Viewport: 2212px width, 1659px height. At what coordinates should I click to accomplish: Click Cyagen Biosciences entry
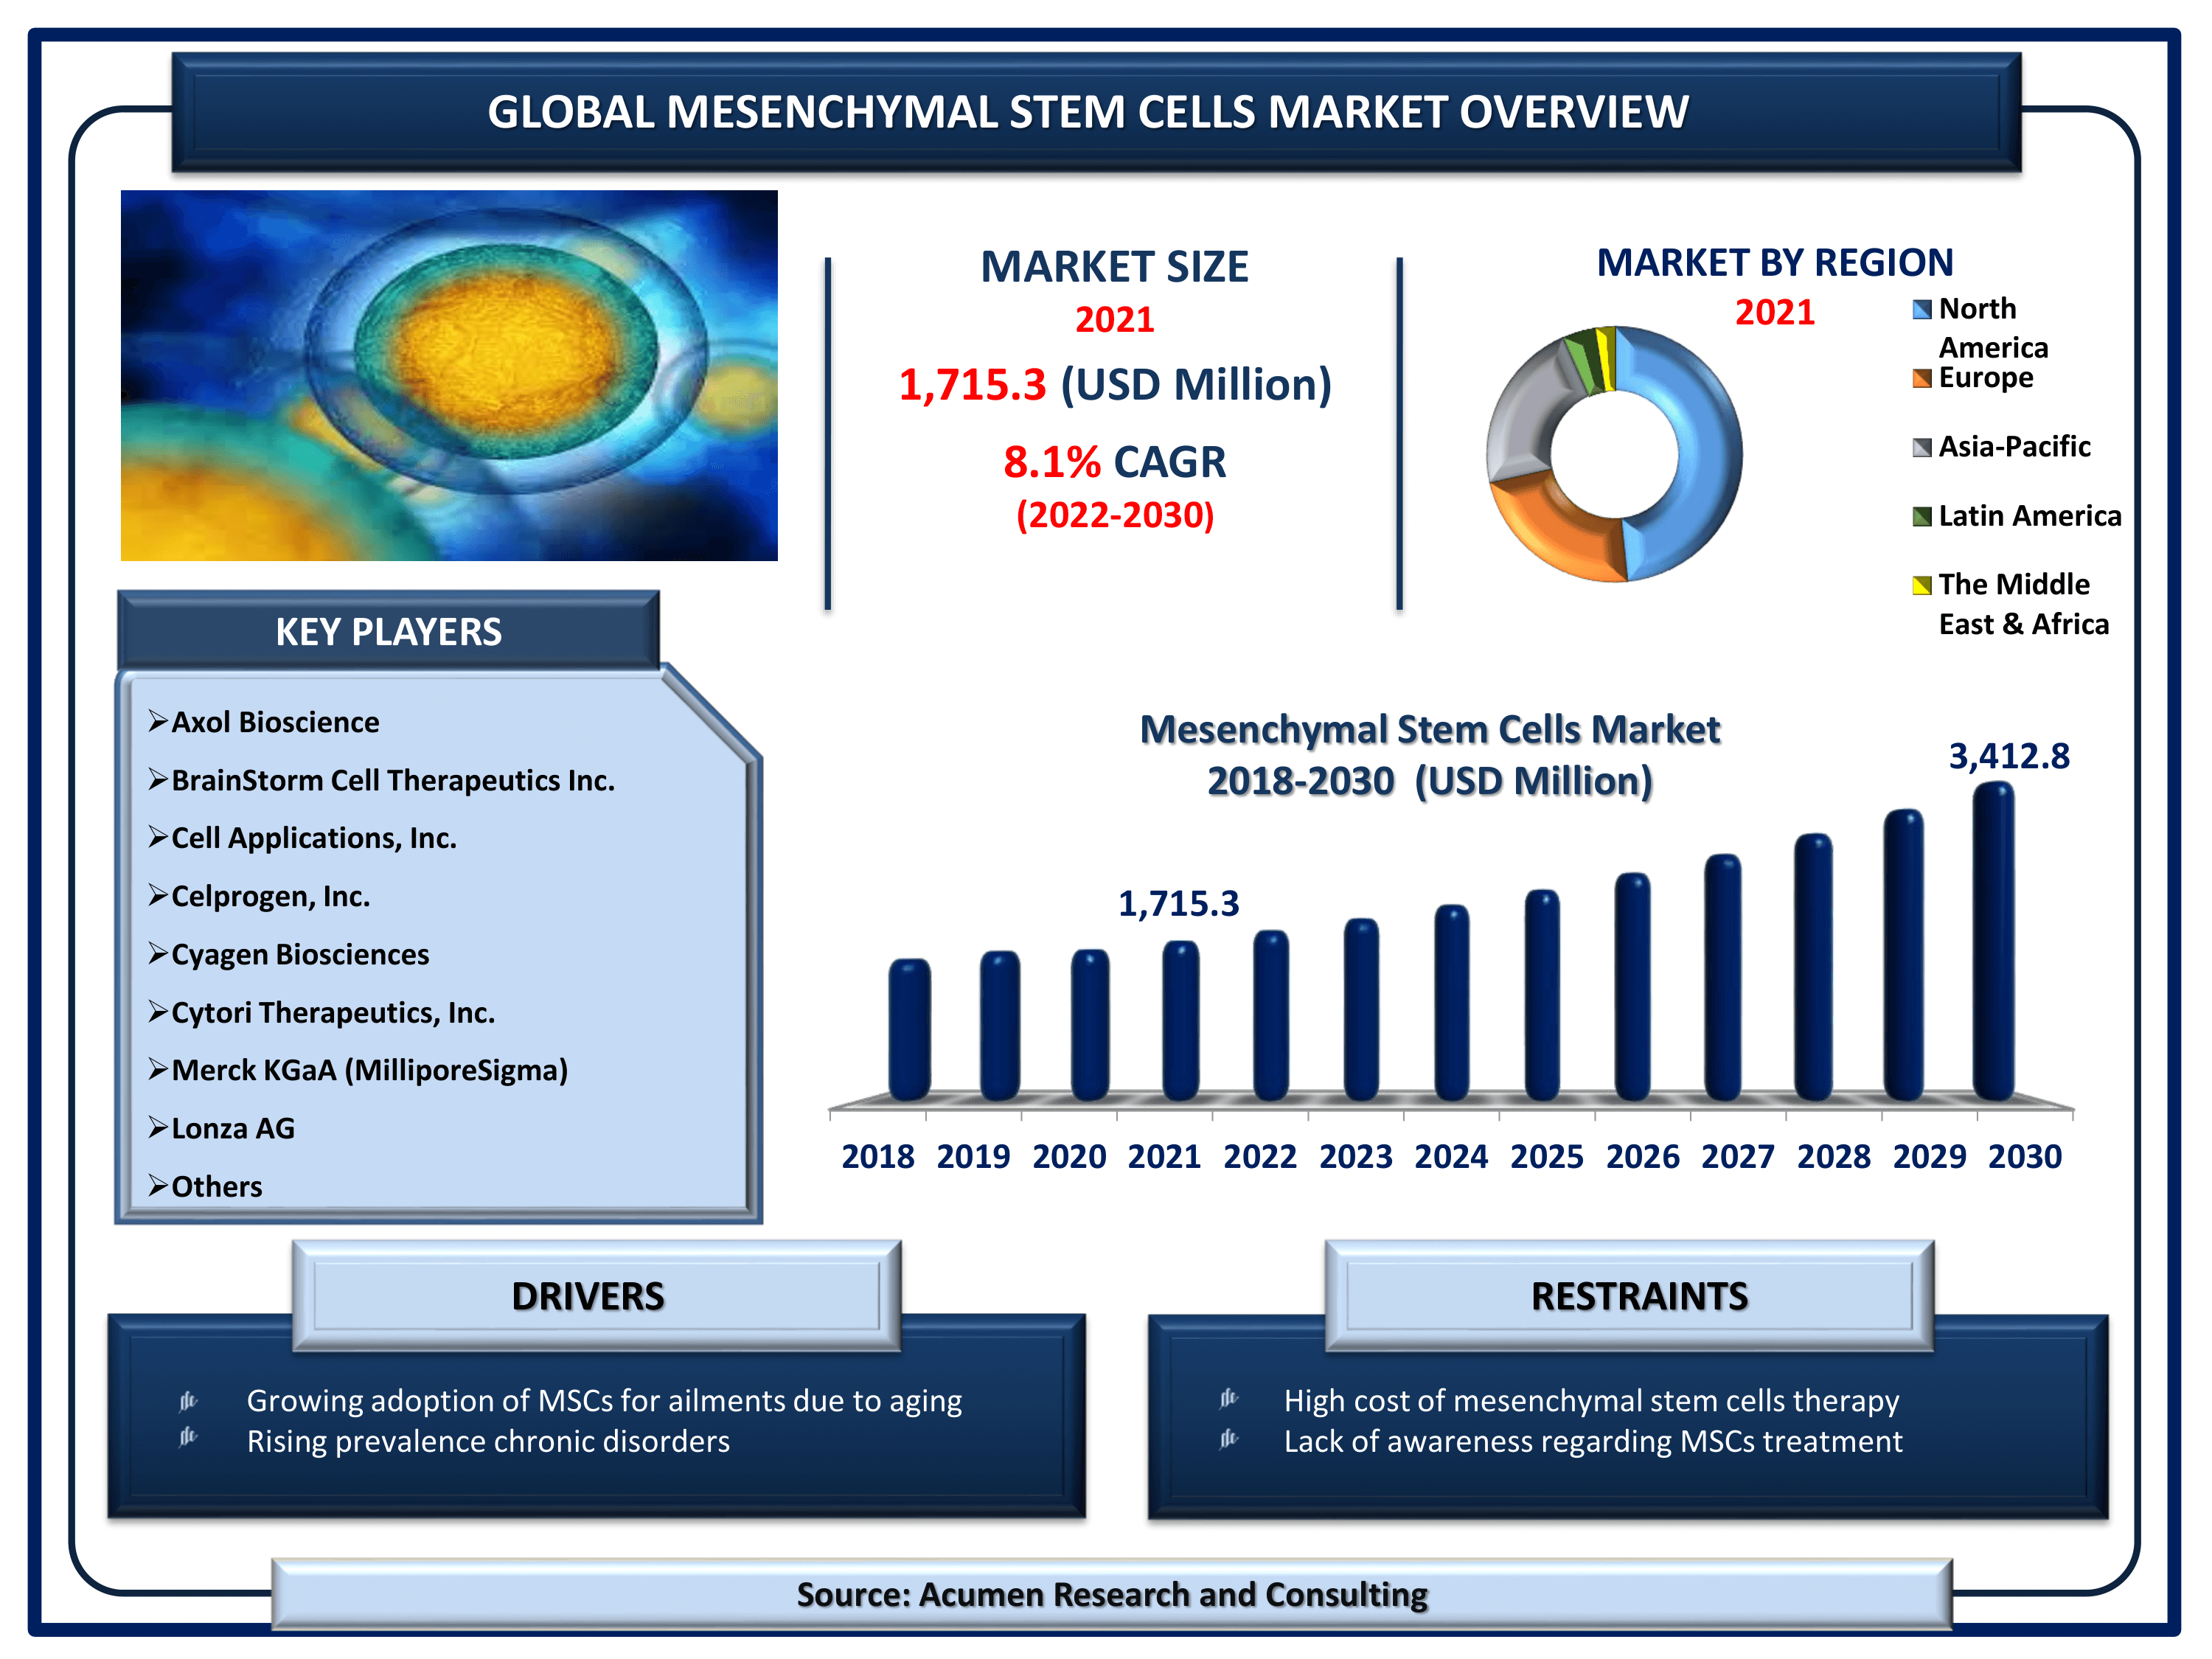tap(300, 954)
